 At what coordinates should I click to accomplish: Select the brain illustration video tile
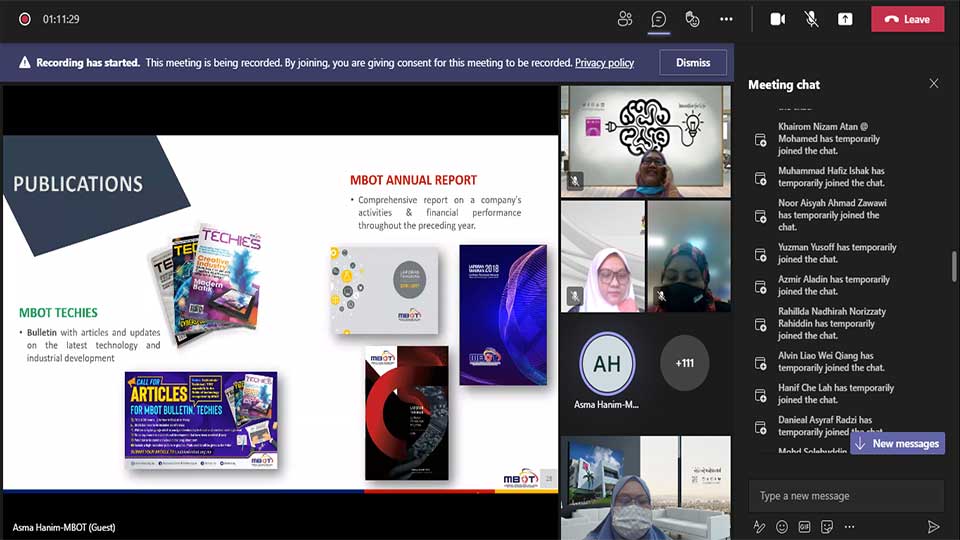click(x=646, y=141)
